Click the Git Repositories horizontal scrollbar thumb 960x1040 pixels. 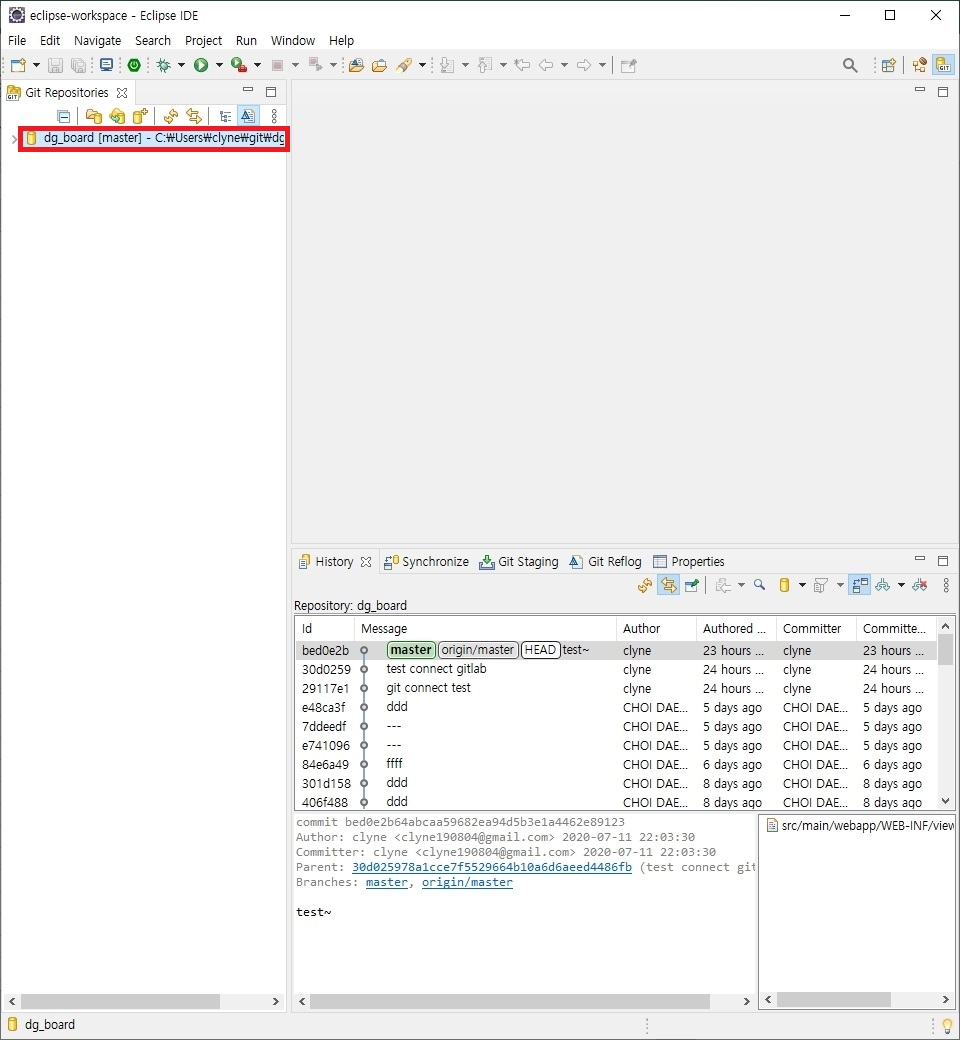tap(120, 1002)
